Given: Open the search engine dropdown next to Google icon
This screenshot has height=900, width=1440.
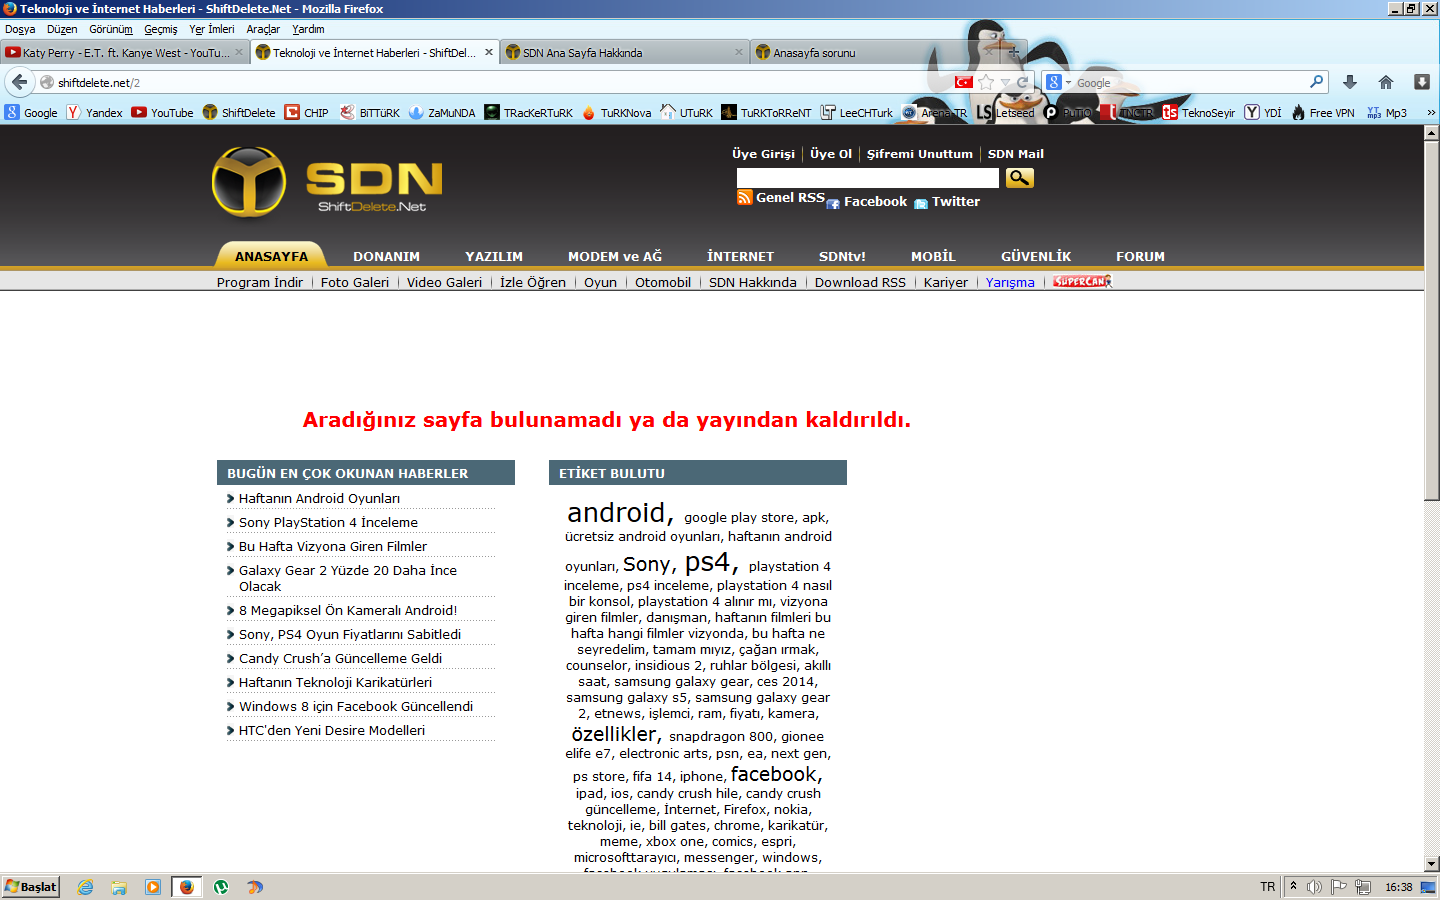Looking at the screenshot, I should click(x=1068, y=83).
